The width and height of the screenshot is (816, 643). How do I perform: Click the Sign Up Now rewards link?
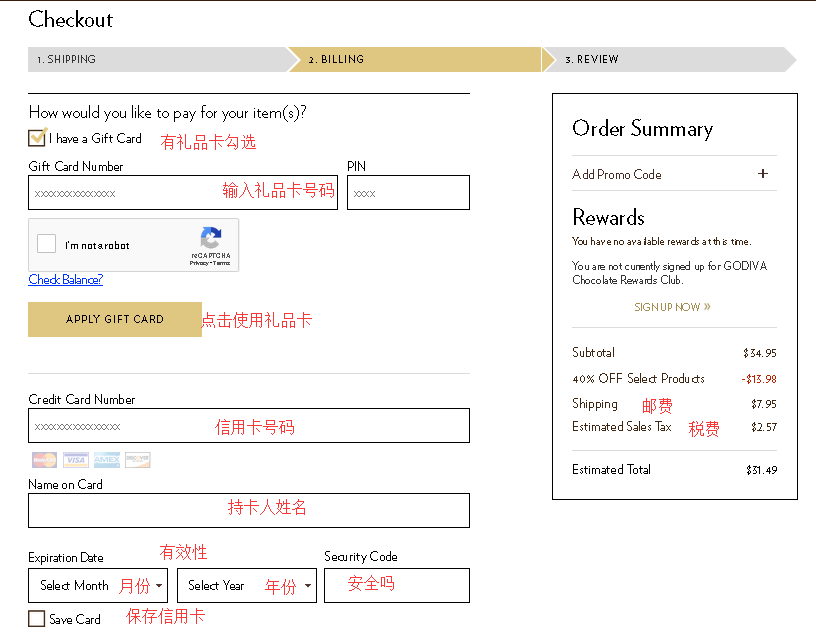coord(672,307)
